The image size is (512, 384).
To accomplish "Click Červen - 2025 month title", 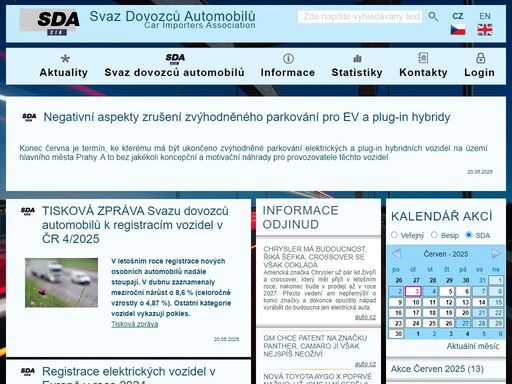I will coord(446,254).
